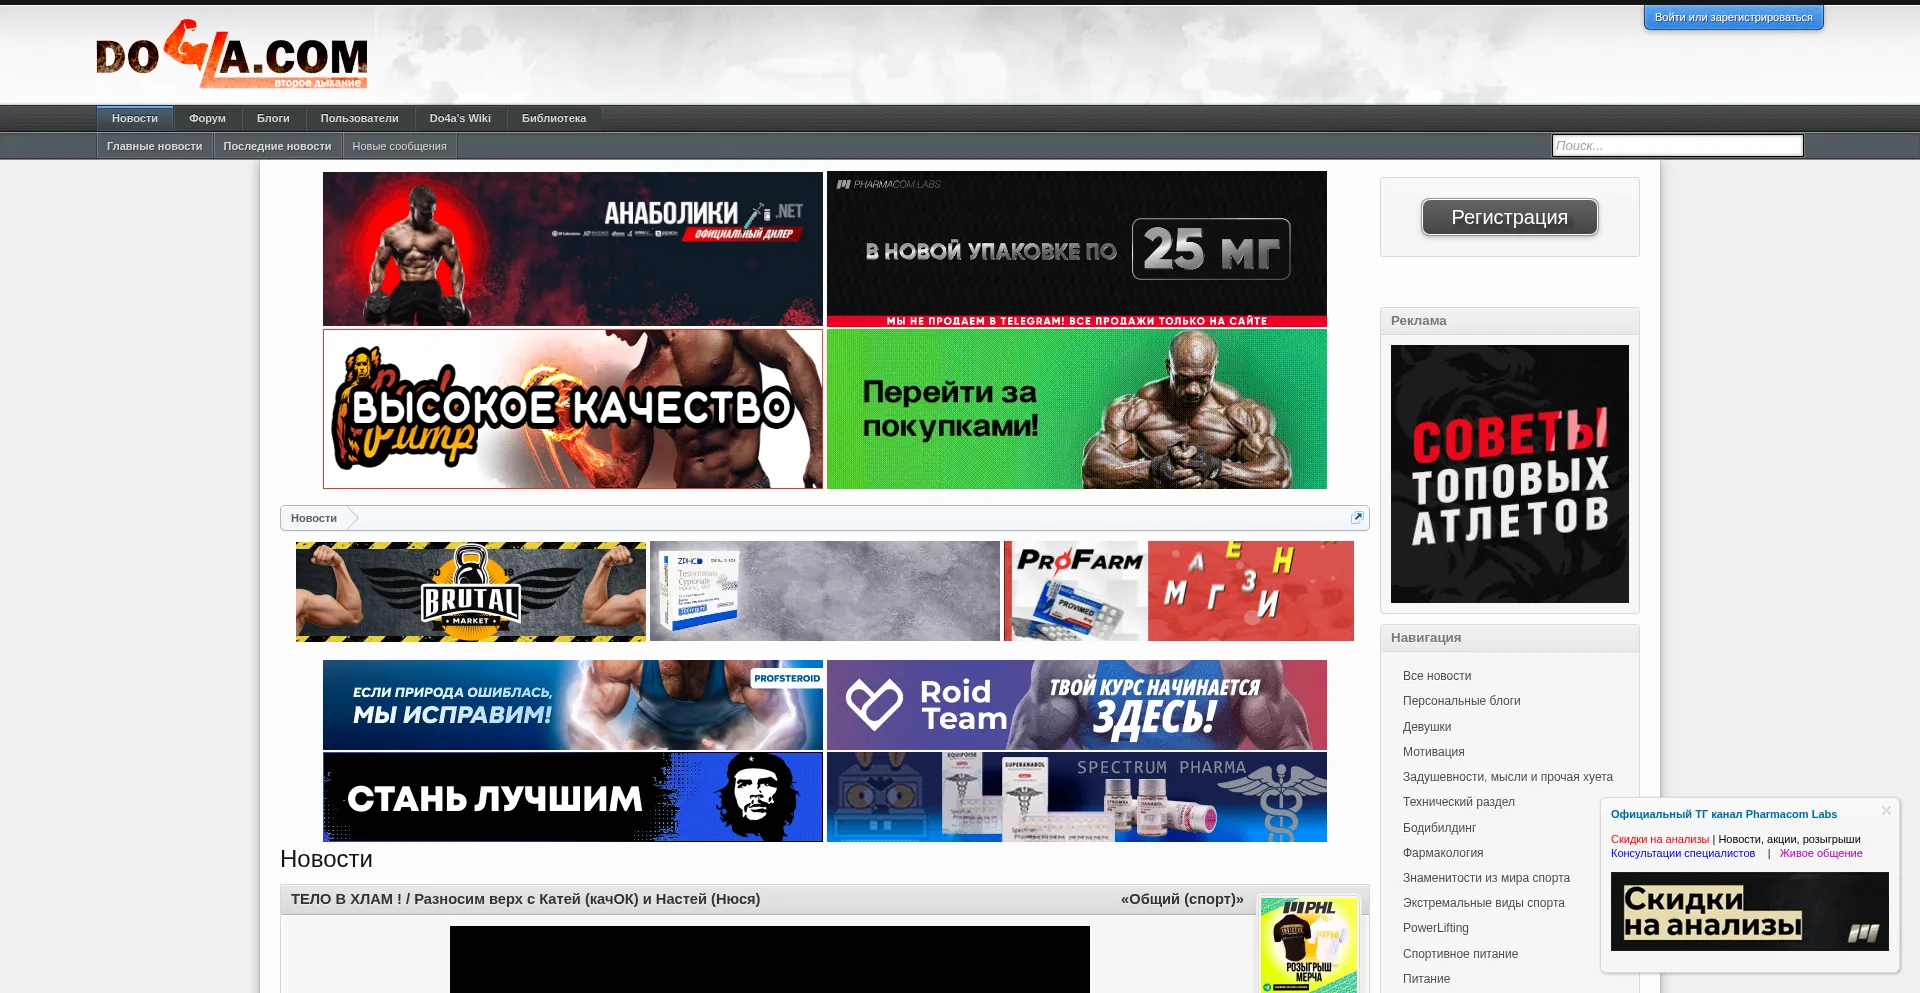The height and width of the screenshot is (993, 1920).
Task: Open the breadcrumb popup icon in Новости bar
Action: [1357, 517]
